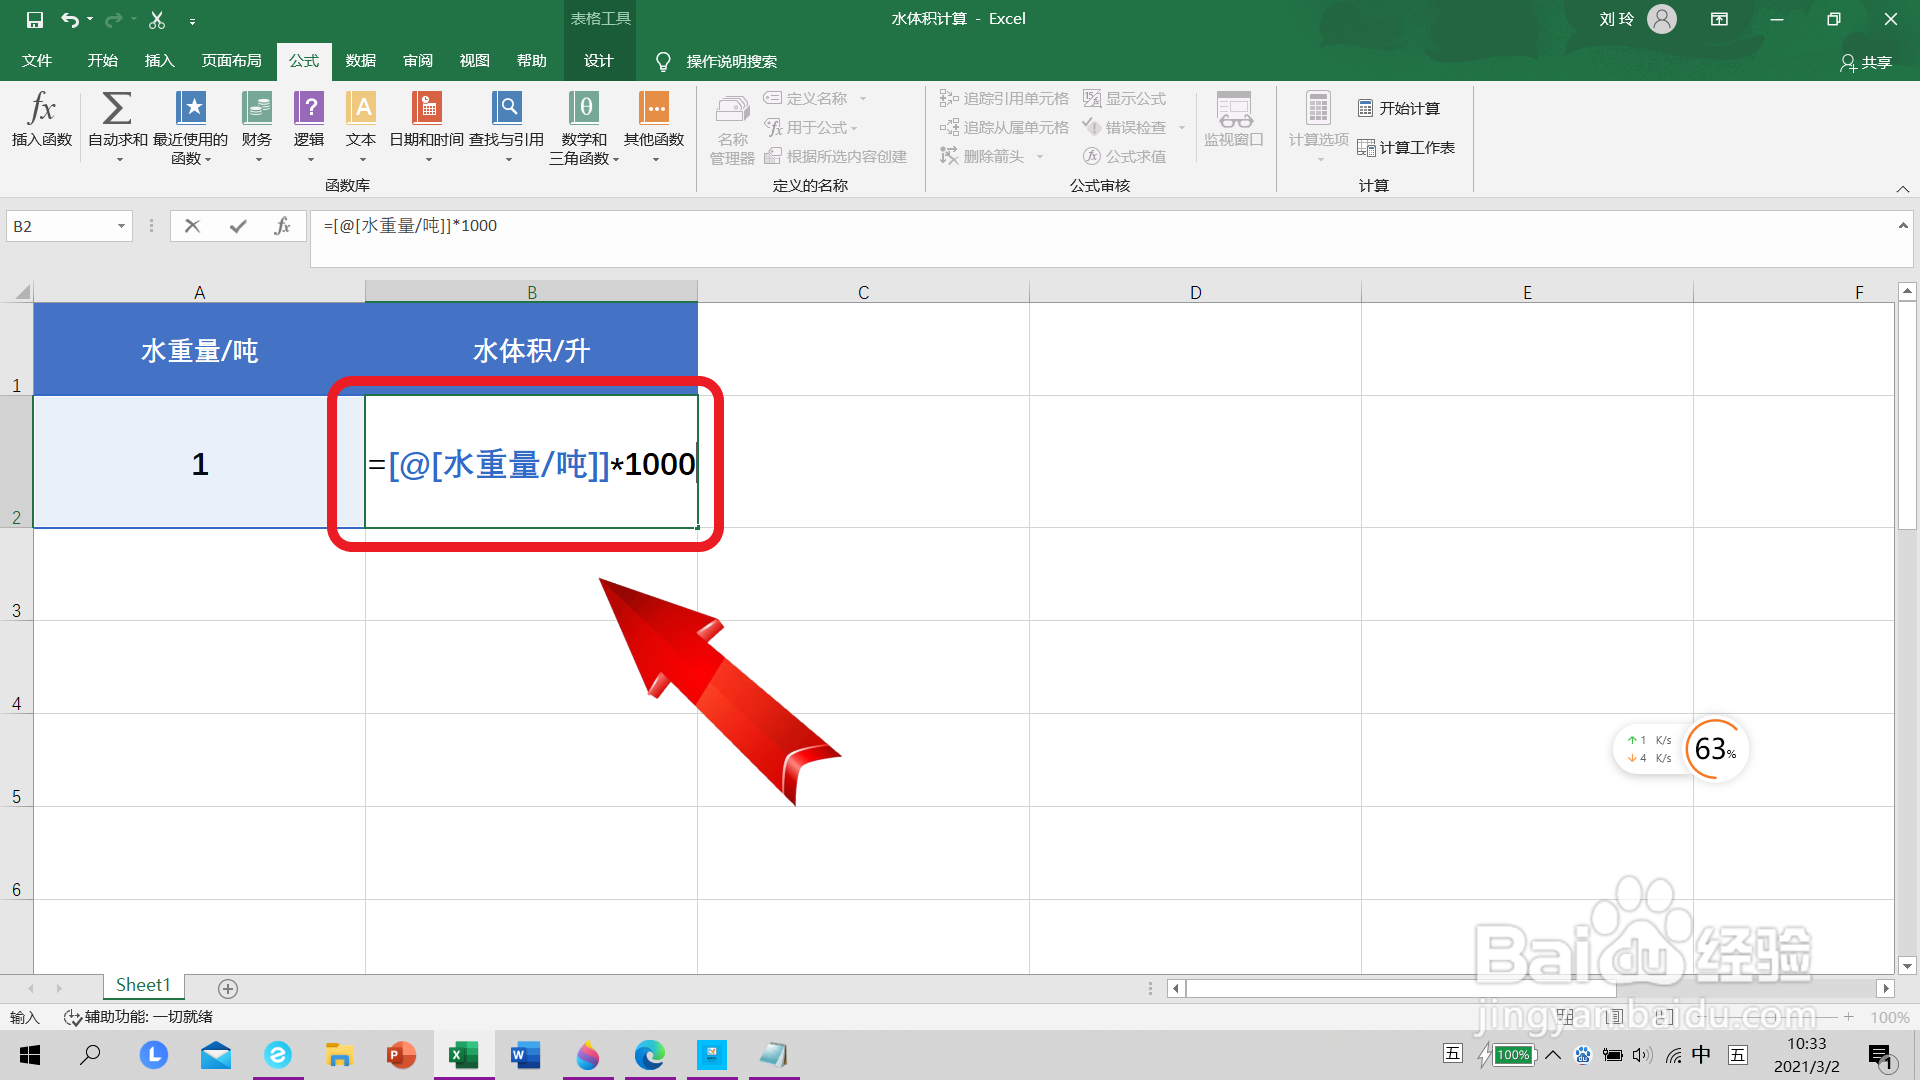
Task: Click the 开始计算 button
Action: coord(1399,108)
